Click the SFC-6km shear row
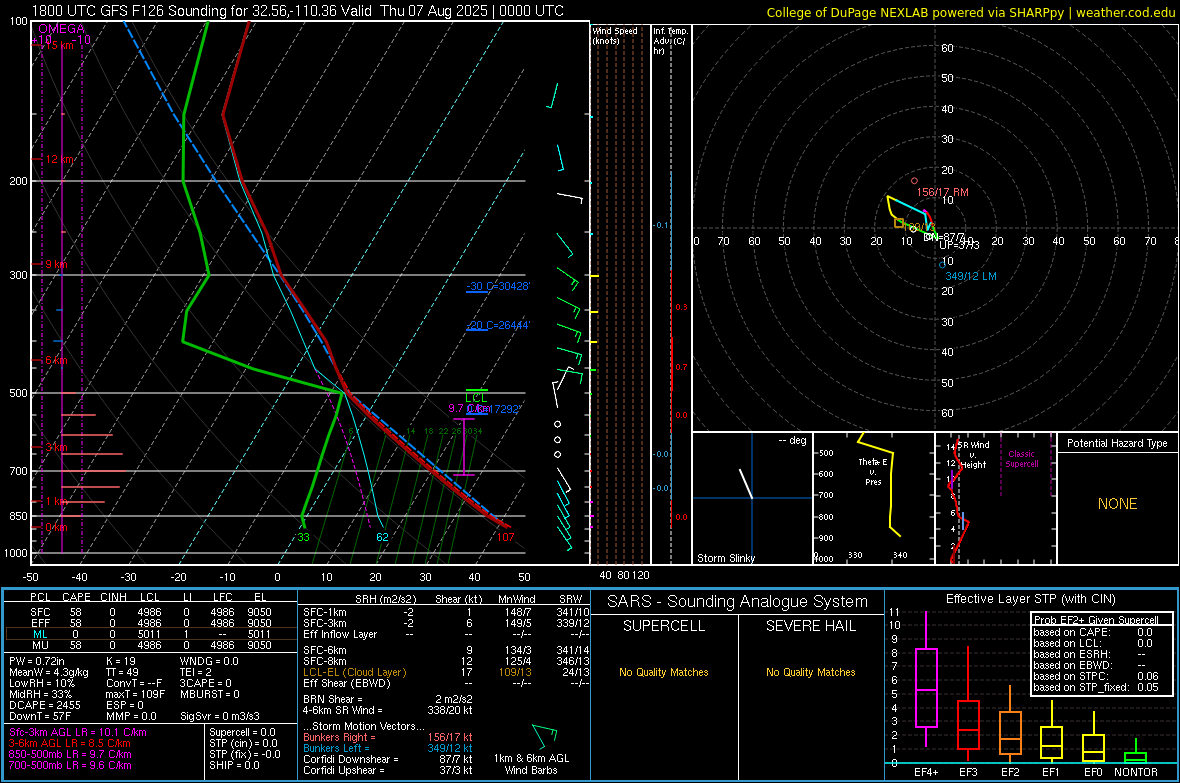Viewport: 1180px width, 783px height. [x=446, y=650]
